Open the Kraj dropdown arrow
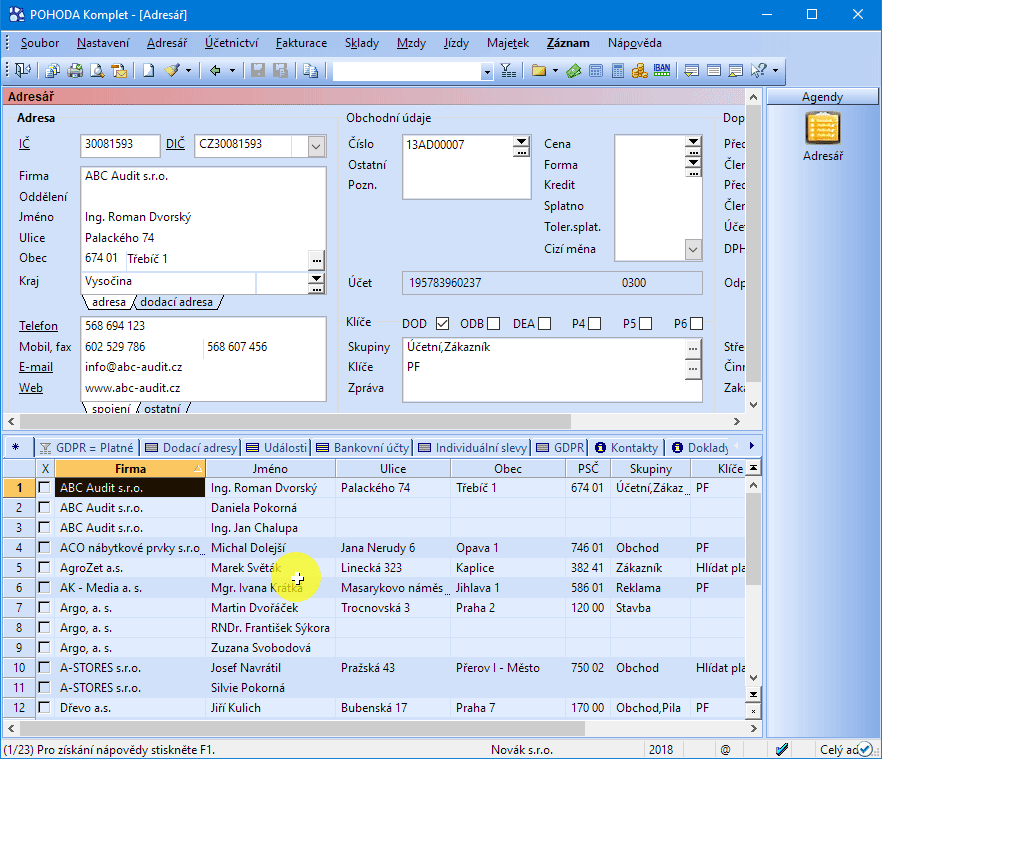 pos(316,278)
